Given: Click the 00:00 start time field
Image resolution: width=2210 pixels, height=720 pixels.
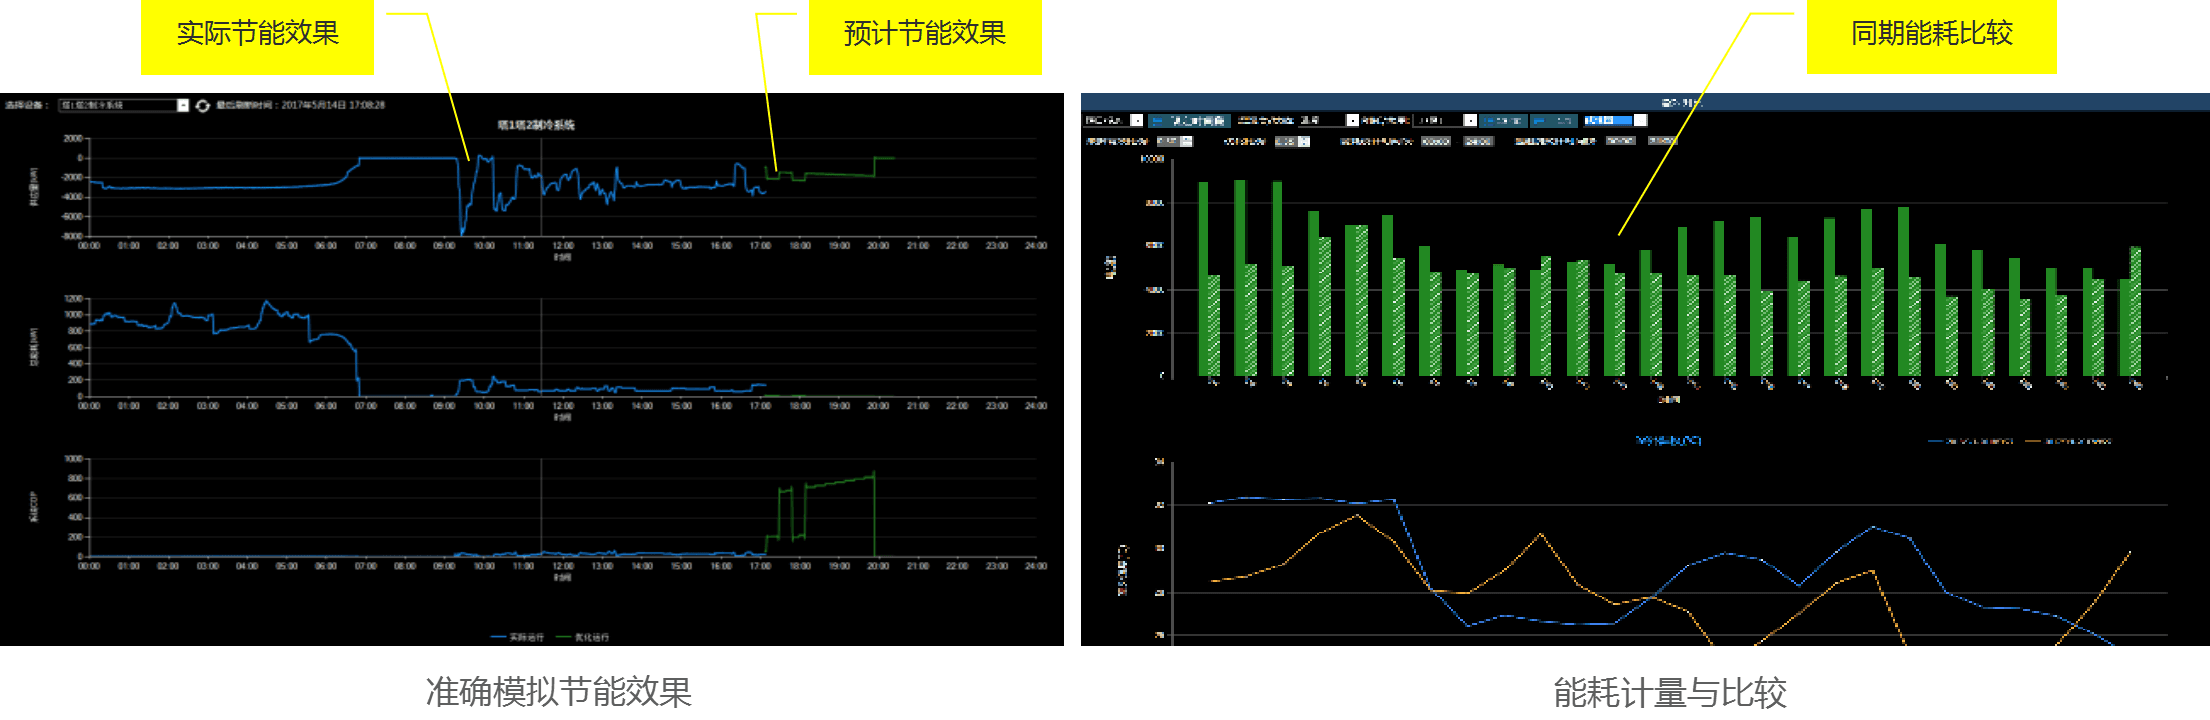Looking at the screenshot, I should click(x=1435, y=141).
